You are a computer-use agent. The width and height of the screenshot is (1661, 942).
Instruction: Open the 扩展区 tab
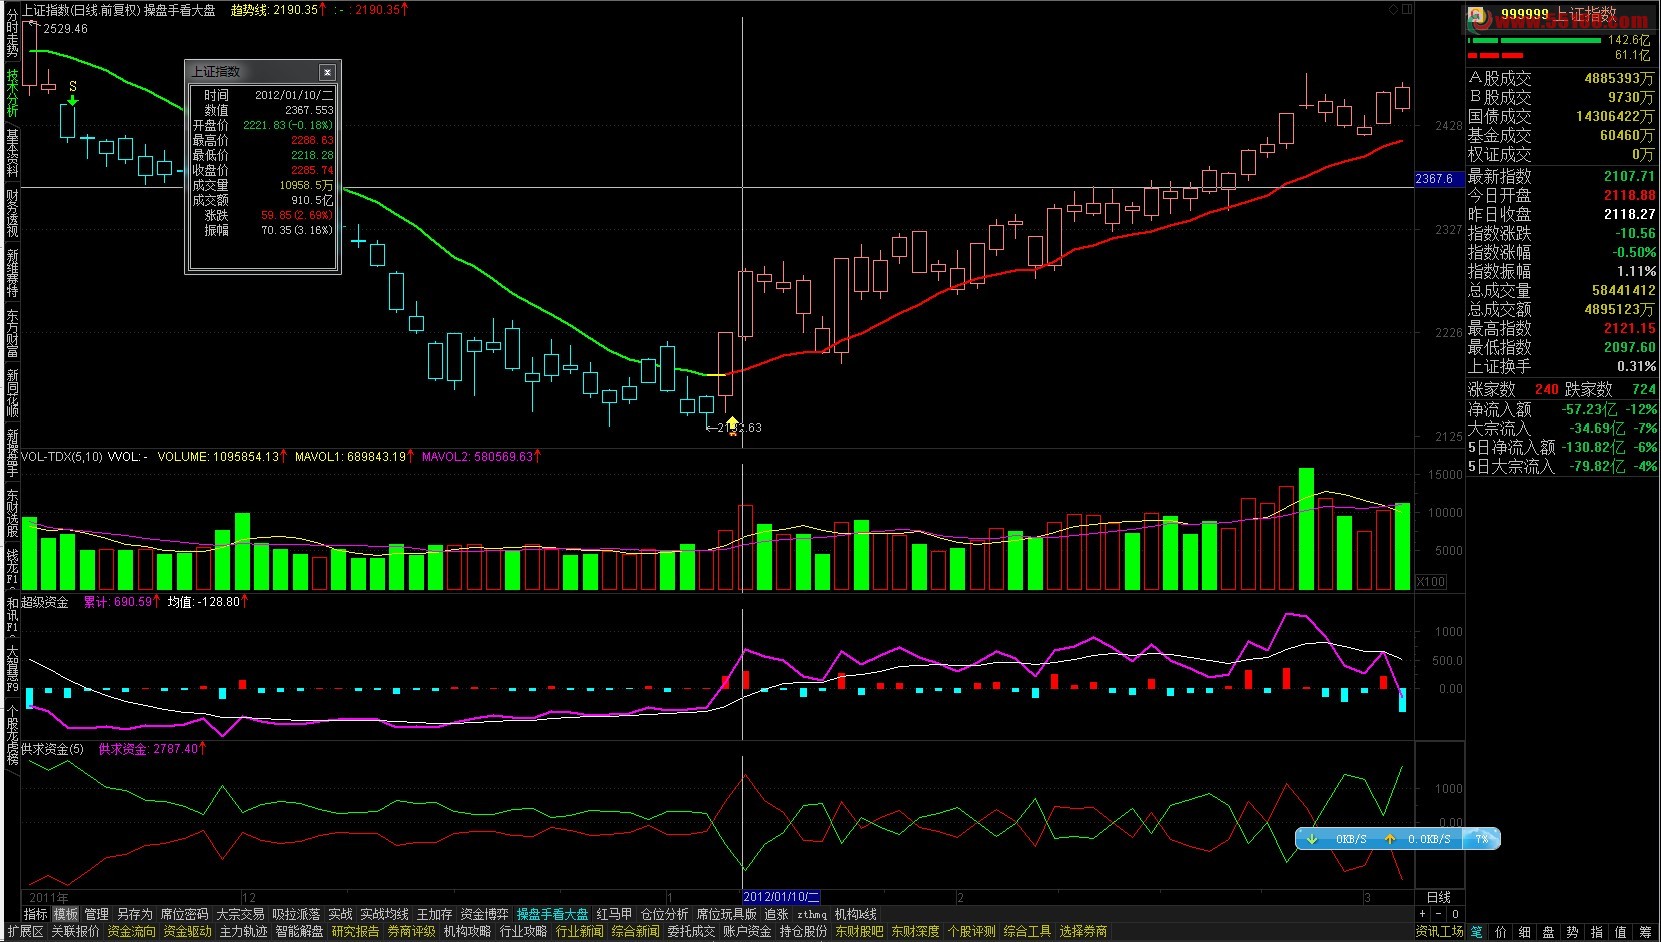coord(25,931)
